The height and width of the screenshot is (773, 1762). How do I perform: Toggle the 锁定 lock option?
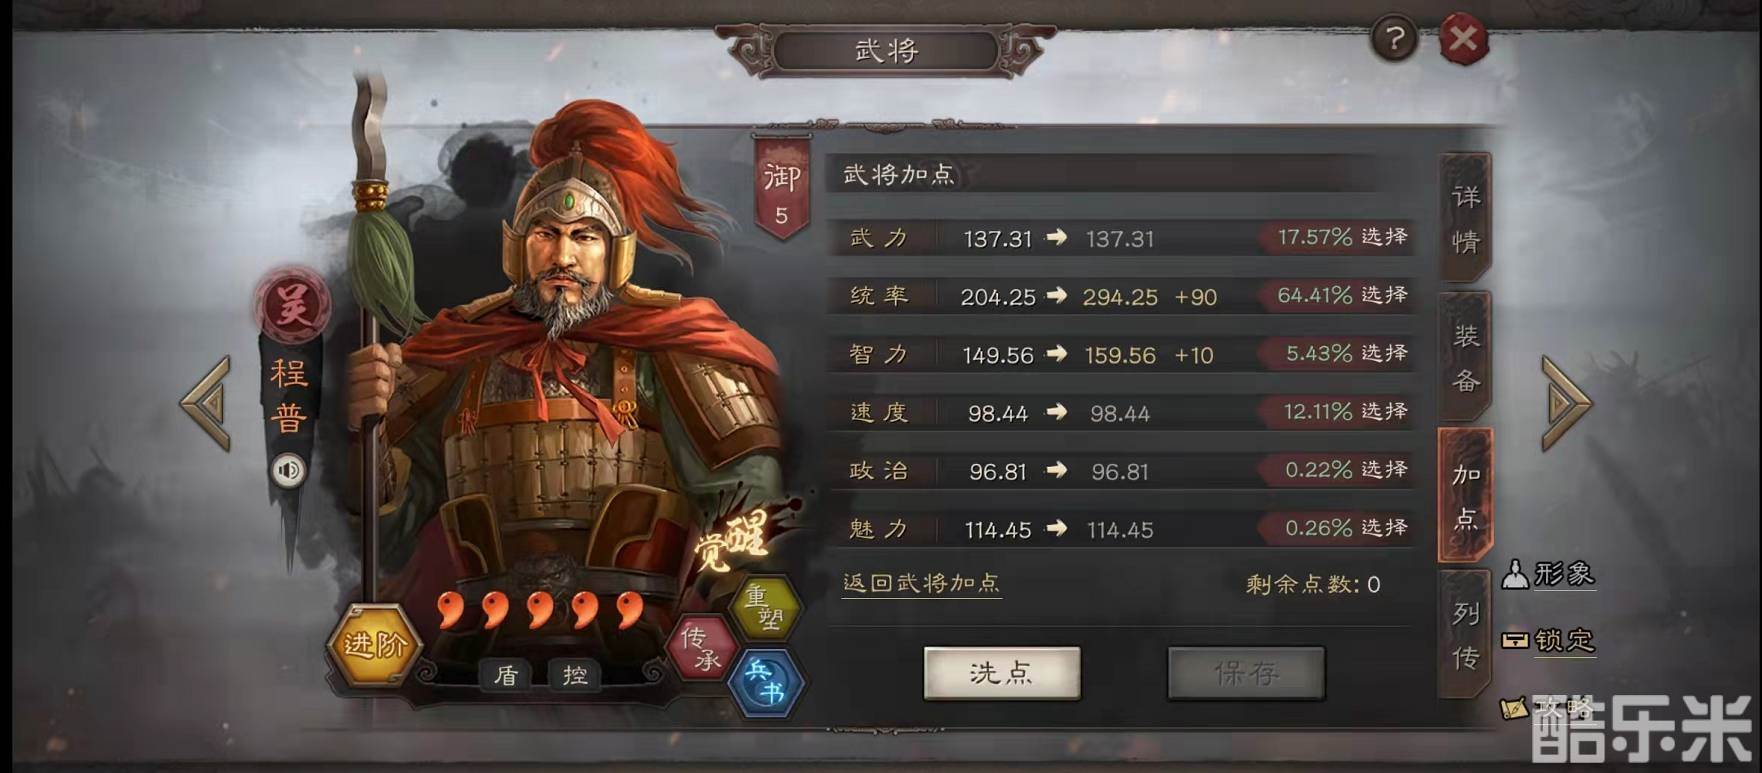point(1548,640)
